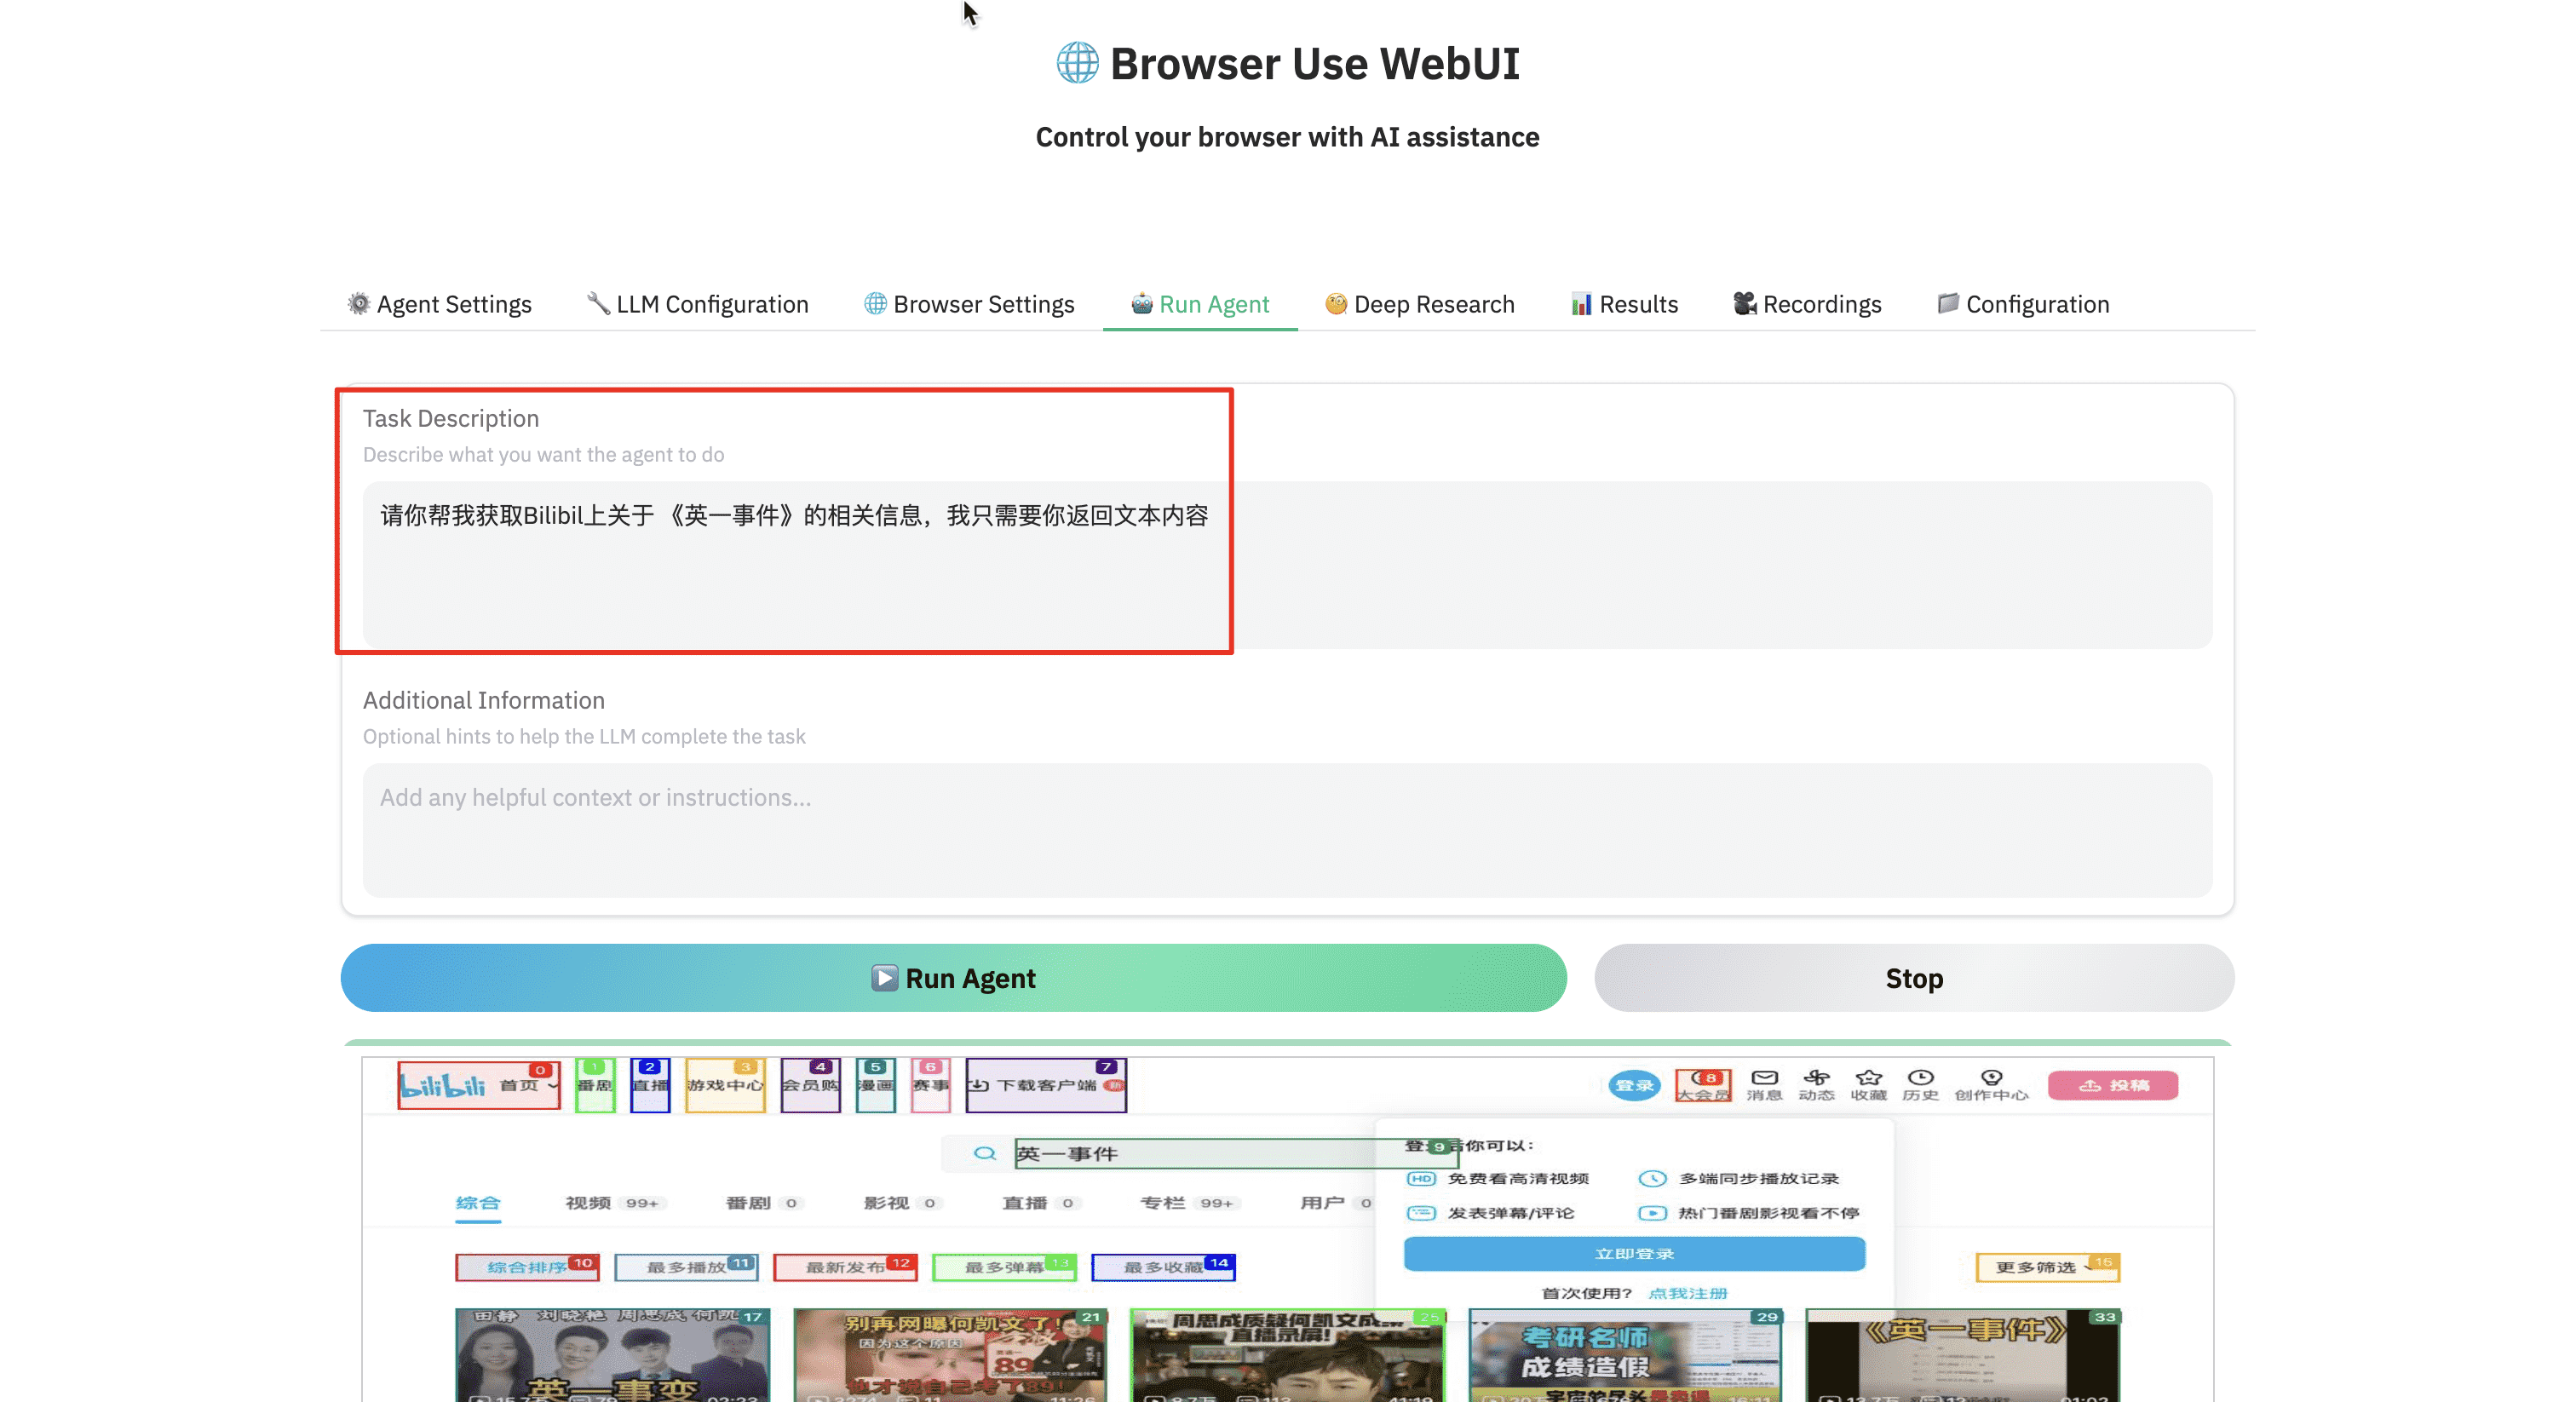2576x1402 pixels.
Task: Click the pink 投稿 upload button
Action: click(2113, 1085)
